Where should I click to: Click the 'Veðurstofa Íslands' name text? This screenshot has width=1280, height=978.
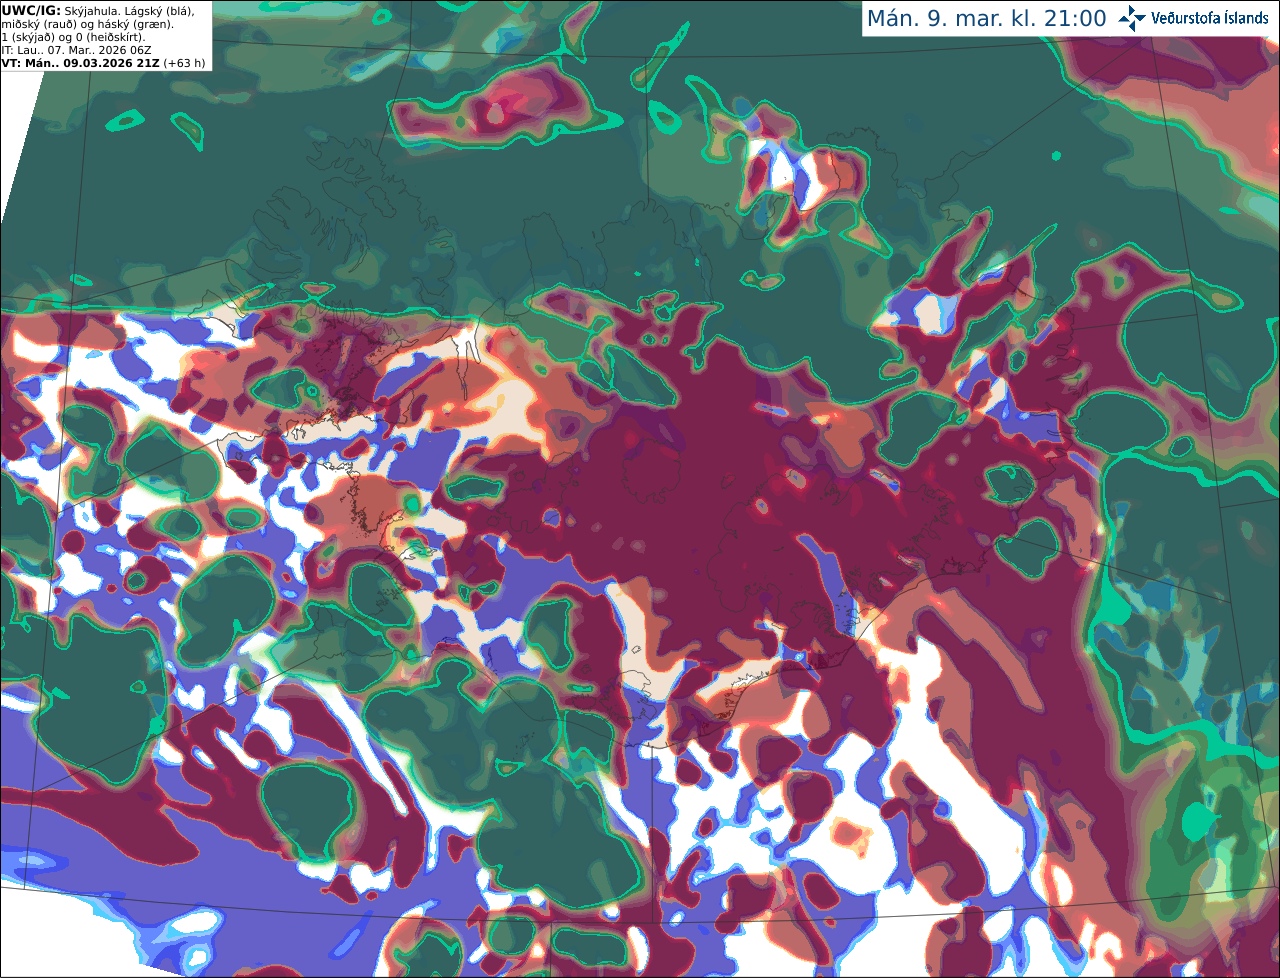pos(1210,18)
